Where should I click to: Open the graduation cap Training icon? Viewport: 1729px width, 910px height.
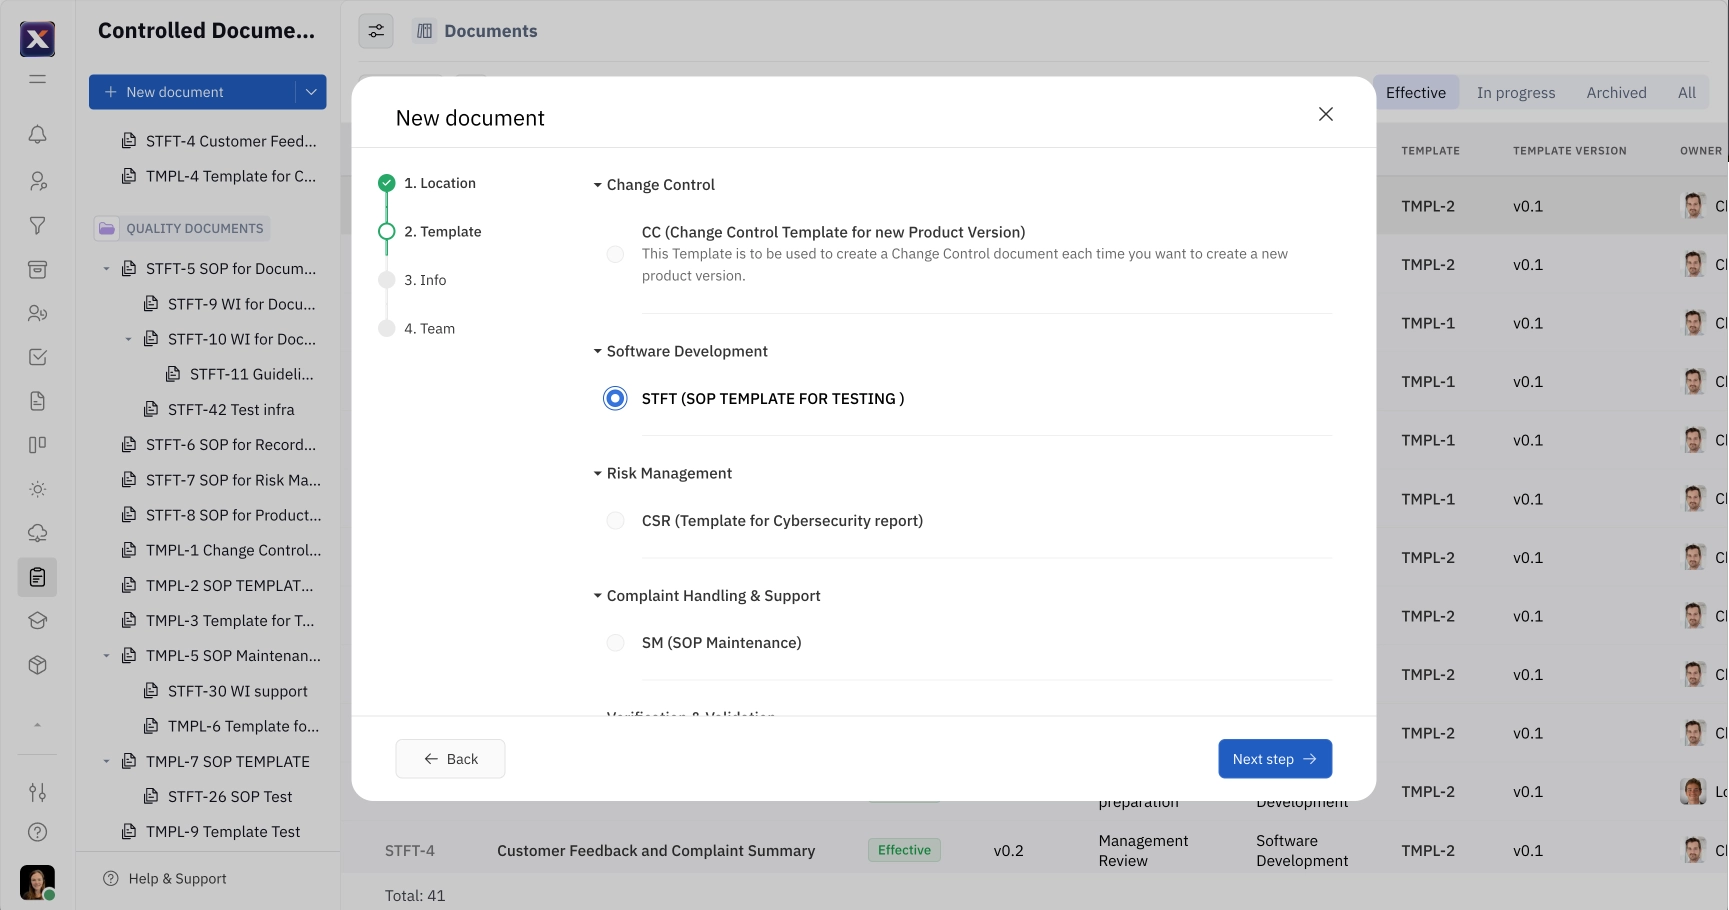37,620
